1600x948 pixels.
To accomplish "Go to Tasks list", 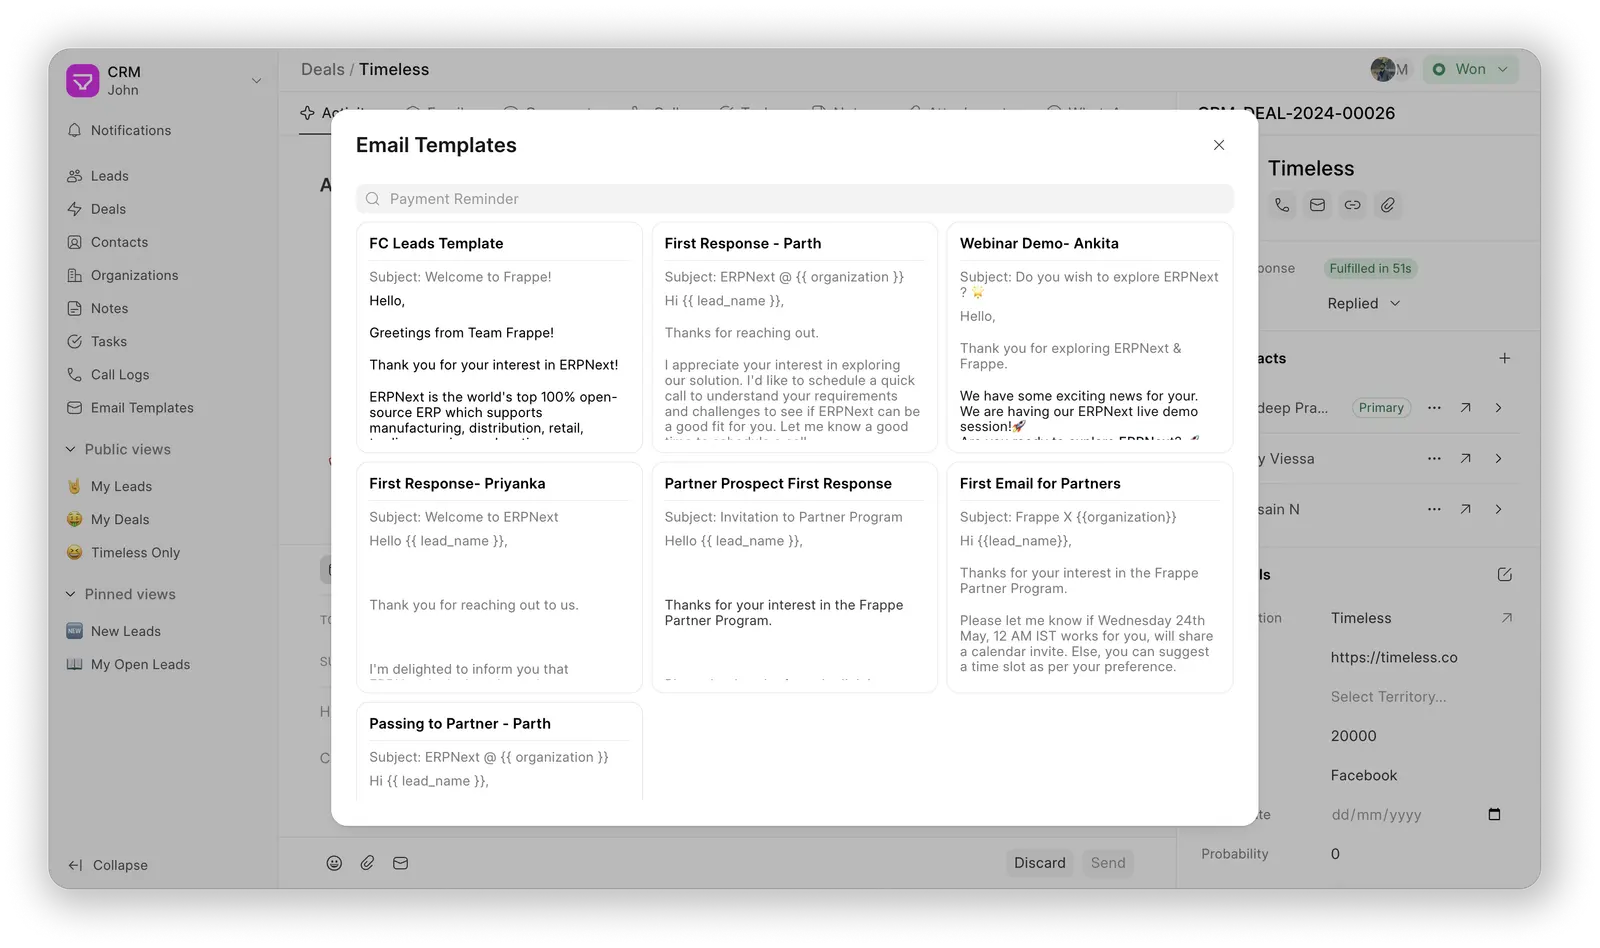I will tap(164, 341).
